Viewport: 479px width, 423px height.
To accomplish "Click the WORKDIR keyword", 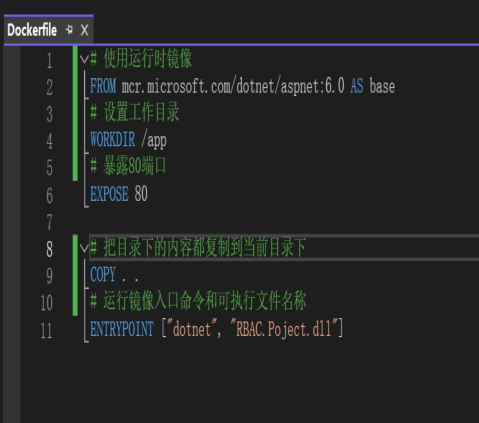I will 113,139.
